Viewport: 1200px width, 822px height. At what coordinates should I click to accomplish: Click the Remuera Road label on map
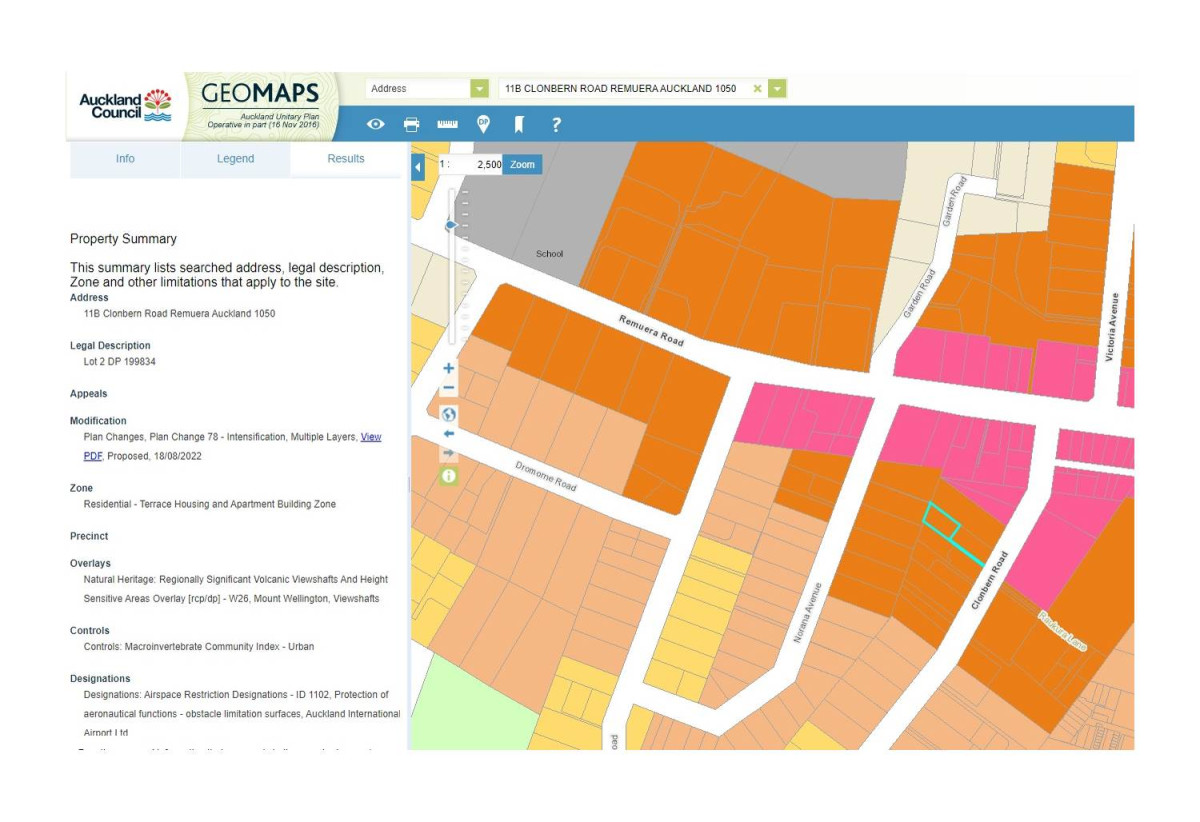[651, 331]
